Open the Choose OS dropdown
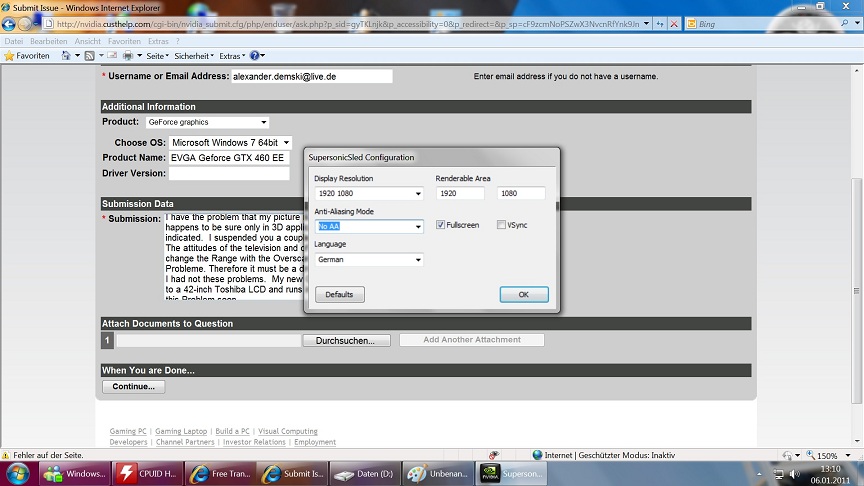Viewport: 864px width, 486px height. (x=230, y=143)
